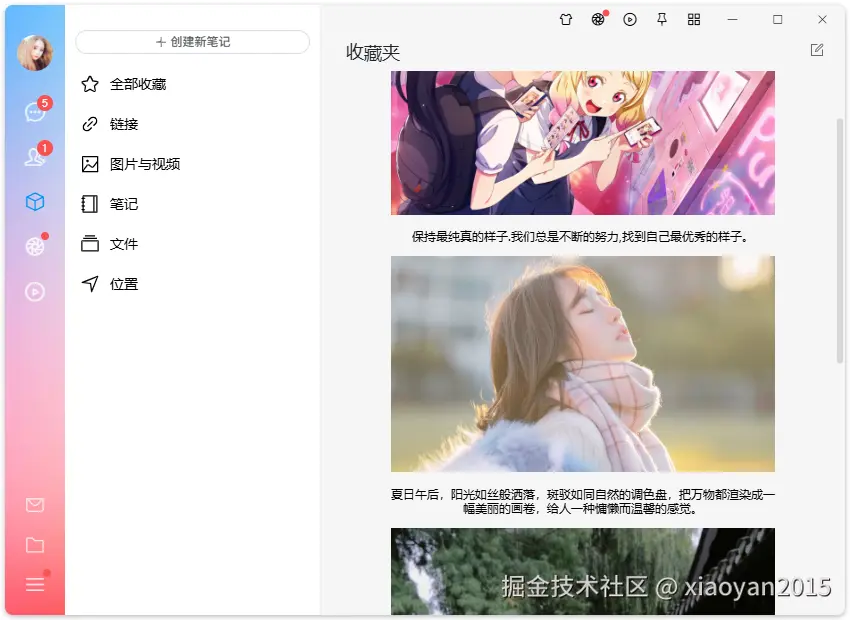Click the favorites list vertical scrollbar
The image size is (850, 620).
(840, 241)
